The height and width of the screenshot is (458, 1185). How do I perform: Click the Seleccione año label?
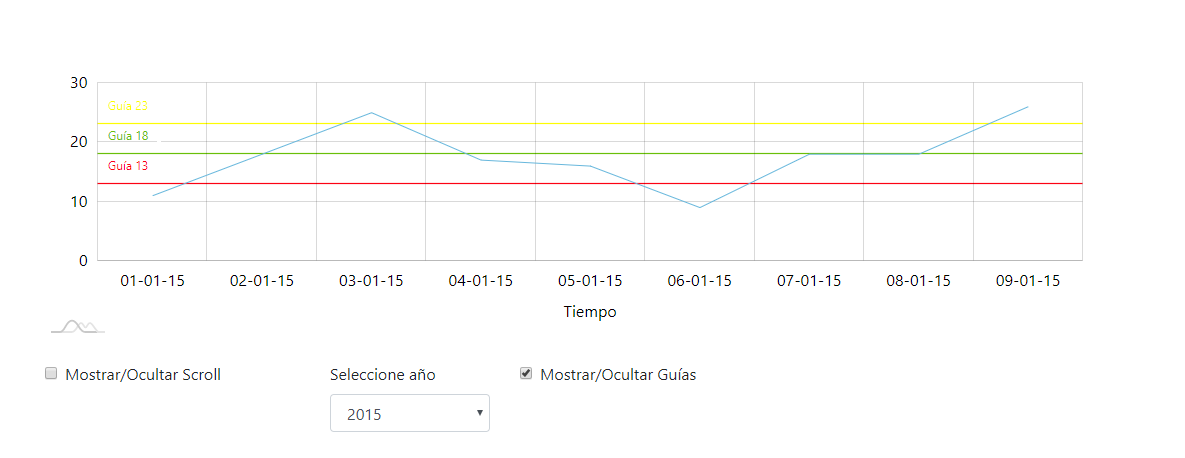383,375
